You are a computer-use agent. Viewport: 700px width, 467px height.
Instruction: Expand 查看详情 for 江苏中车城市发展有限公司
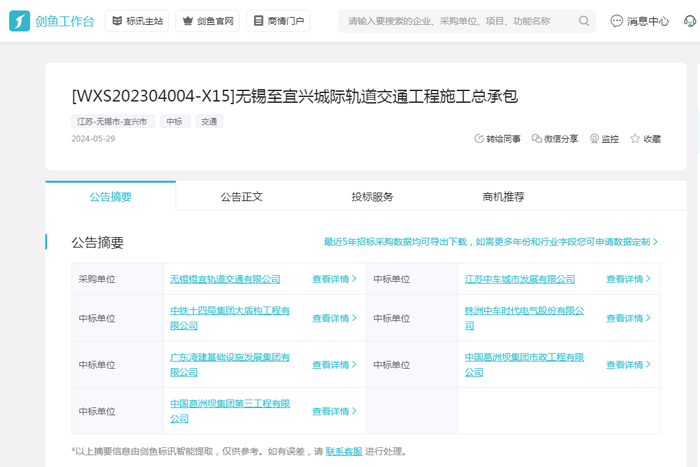(x=628, y=280)
